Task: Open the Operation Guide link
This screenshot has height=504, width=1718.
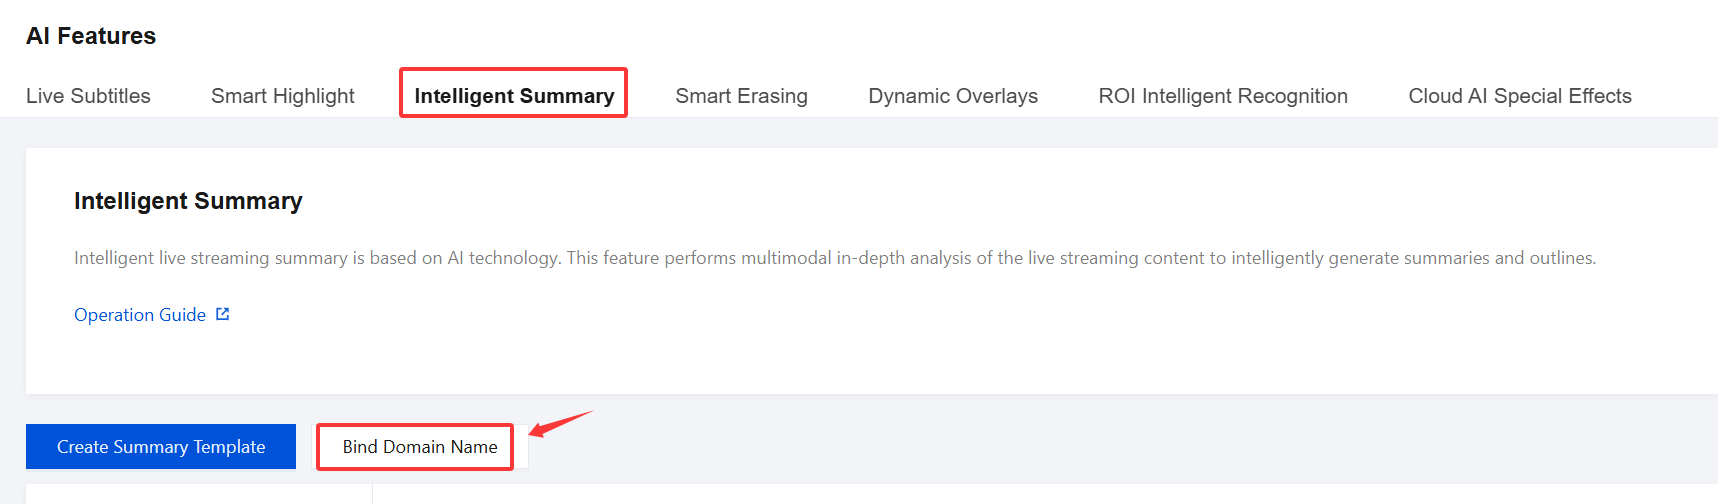Action: 140,315
